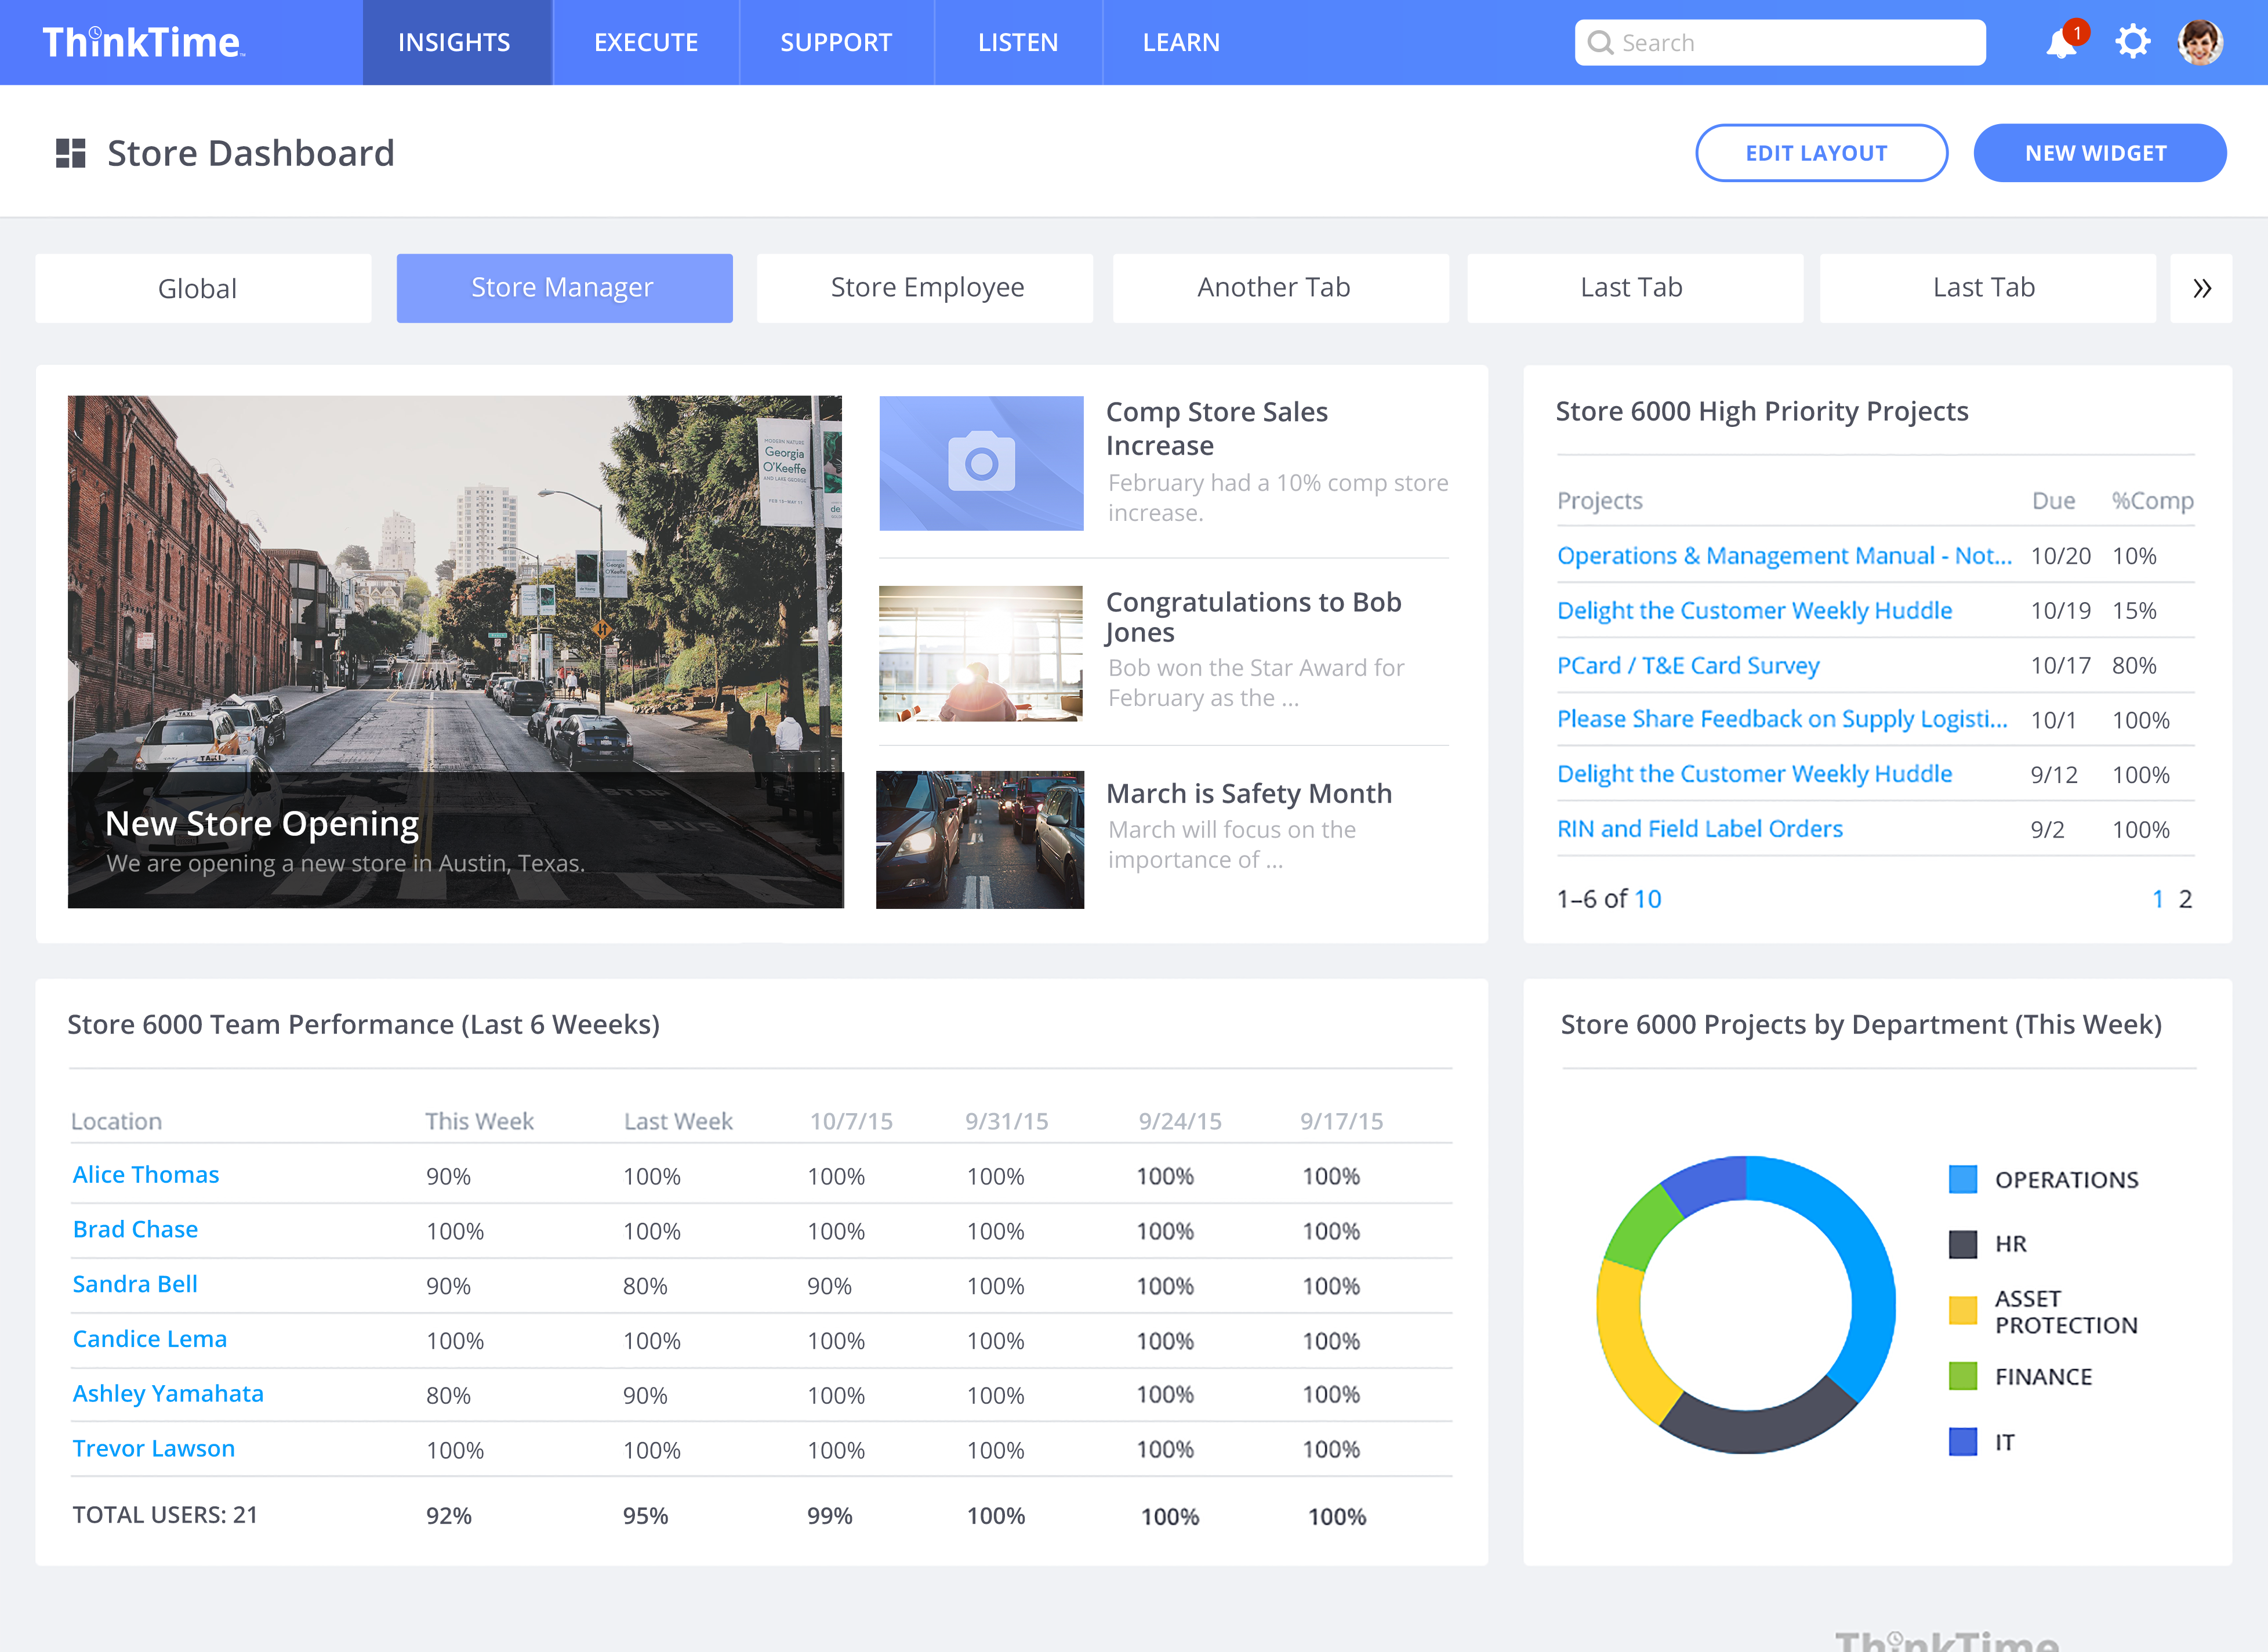The image size is (2268, 1652).
Task: Click the NEW WIDGET button
Action: coord(2097,153)
